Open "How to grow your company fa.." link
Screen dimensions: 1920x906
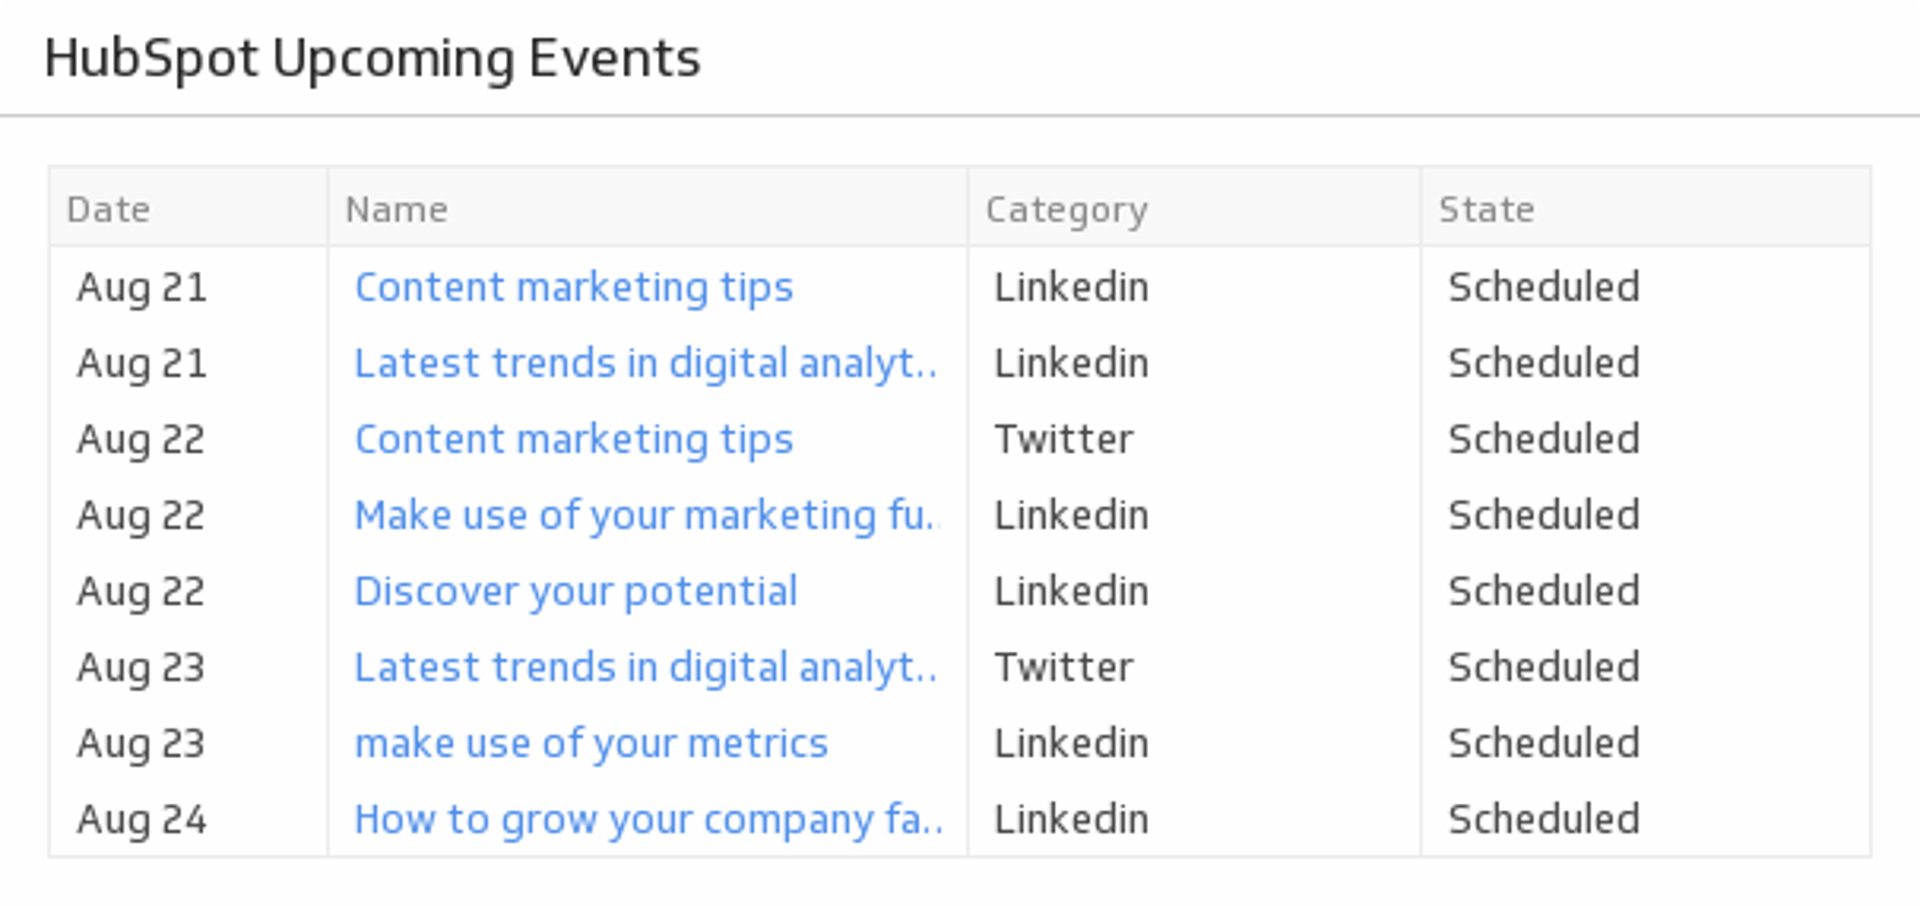tap(647, 820)
